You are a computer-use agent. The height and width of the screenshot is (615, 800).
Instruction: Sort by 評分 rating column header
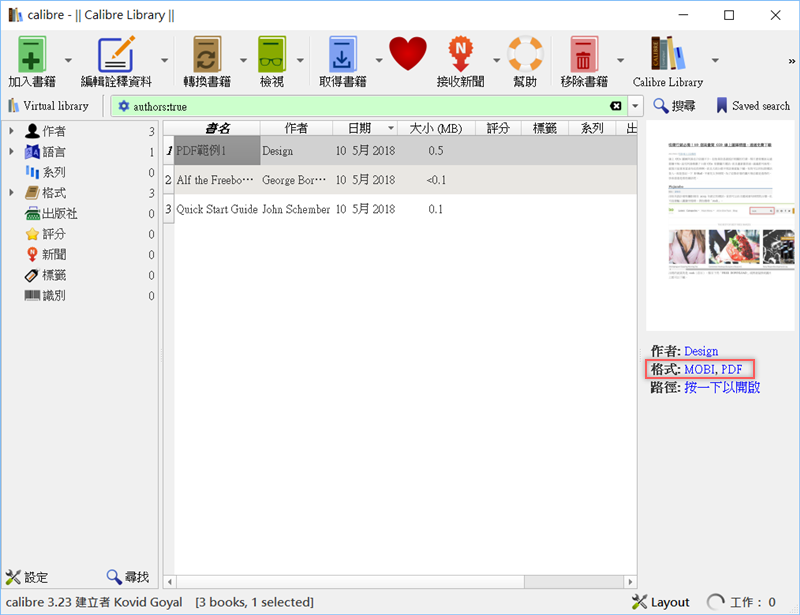498,128
